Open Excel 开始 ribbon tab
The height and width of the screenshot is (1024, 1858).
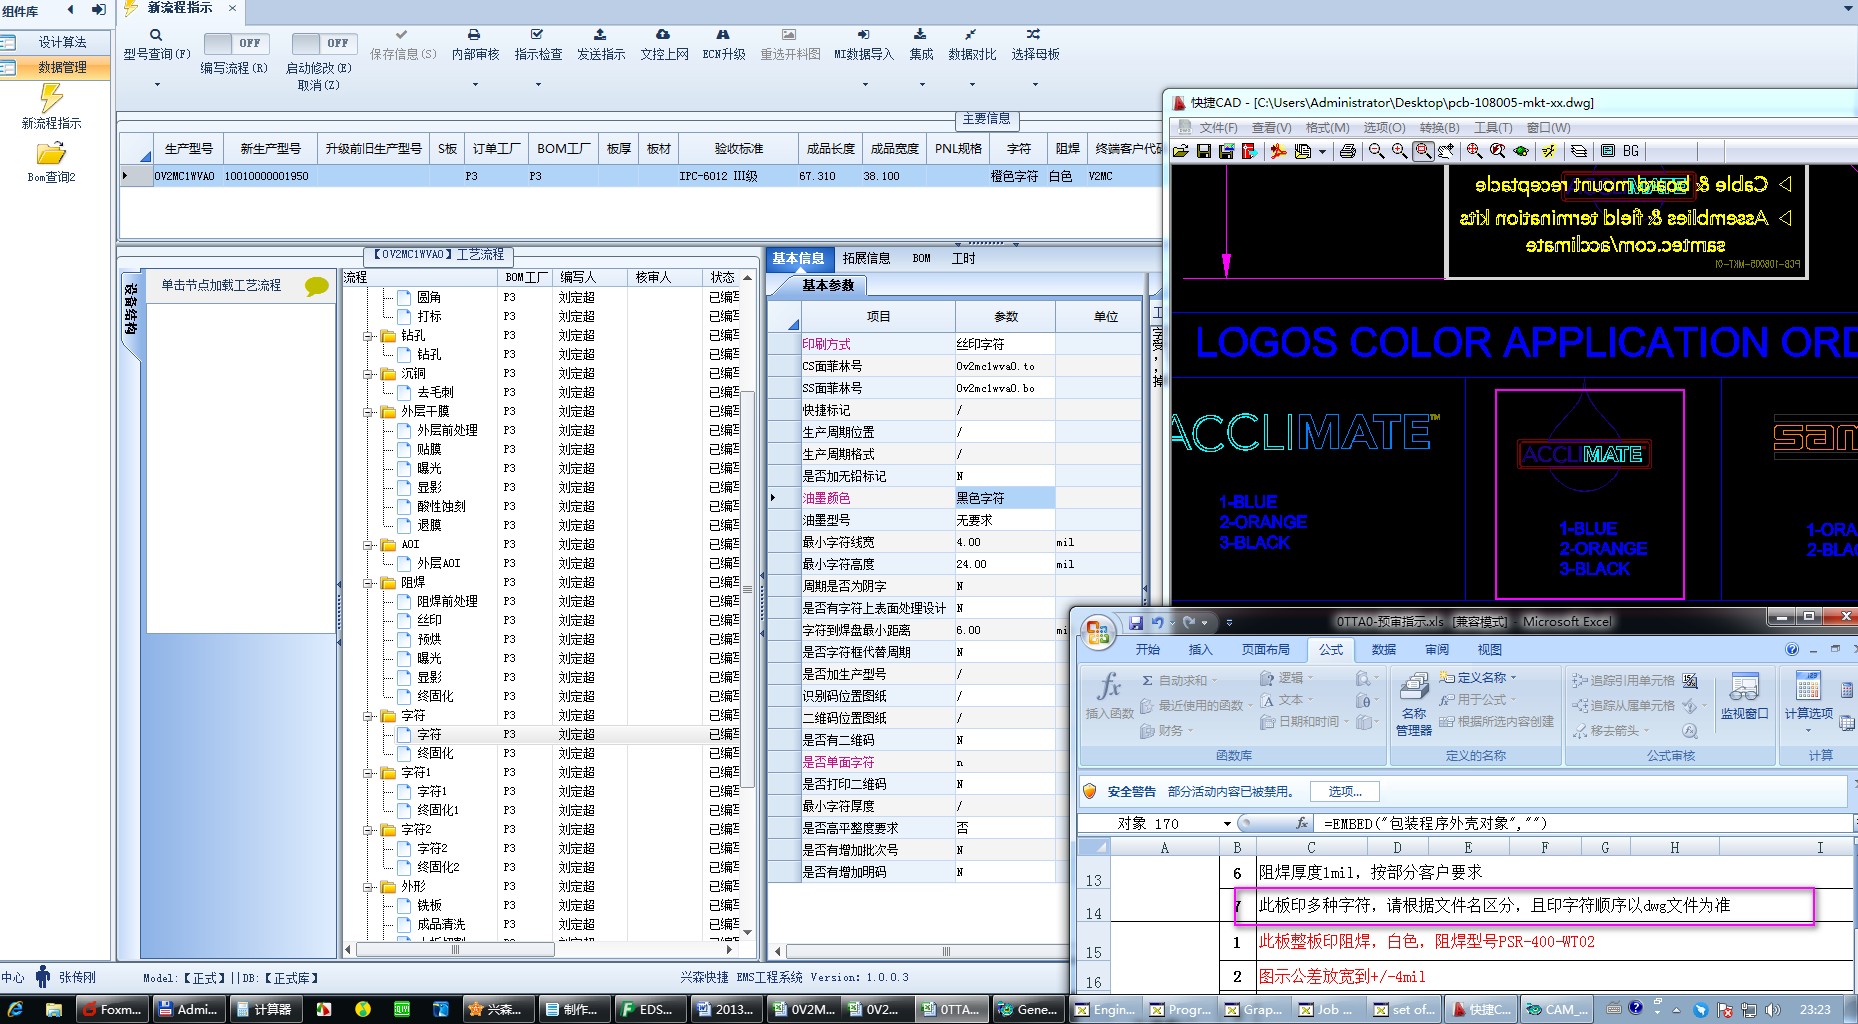coord(1148,650)
